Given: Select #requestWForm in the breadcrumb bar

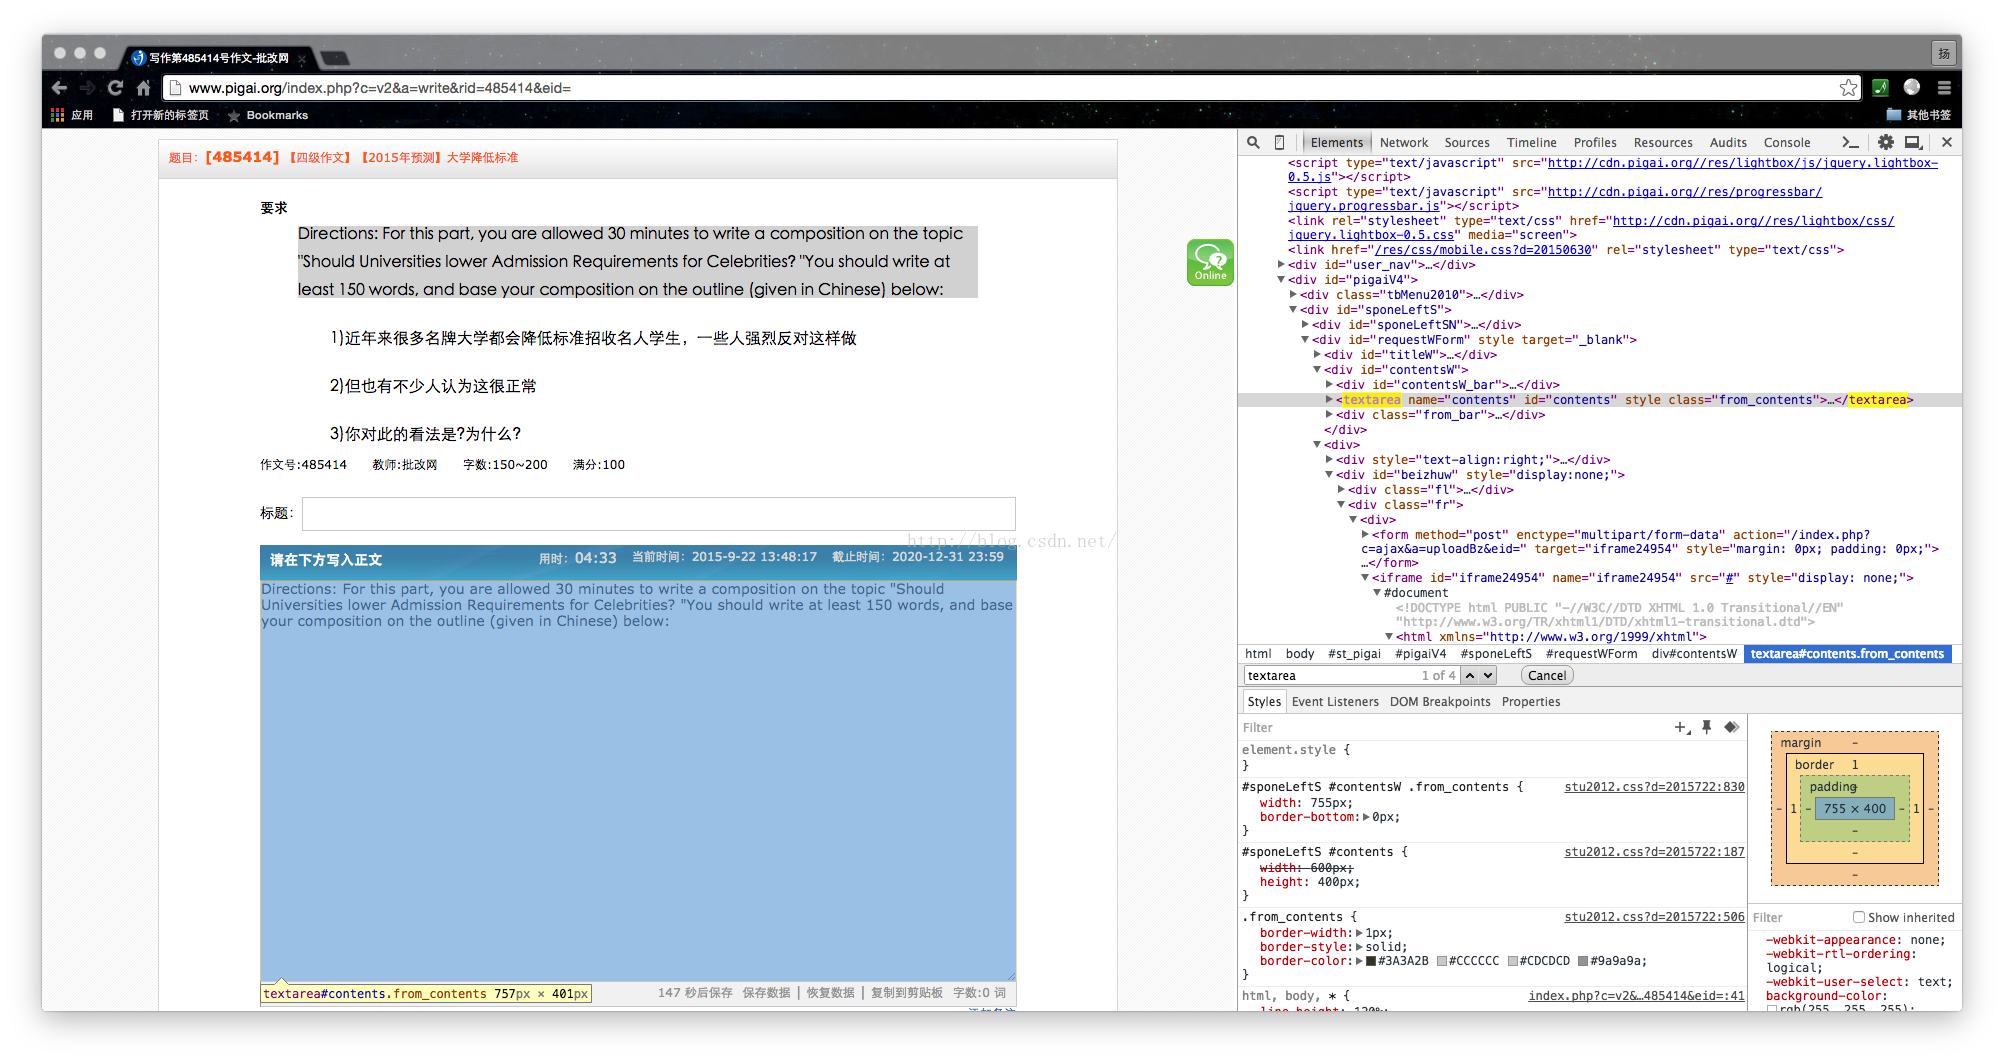Looking at the screenshot, I should (1591, 654).
